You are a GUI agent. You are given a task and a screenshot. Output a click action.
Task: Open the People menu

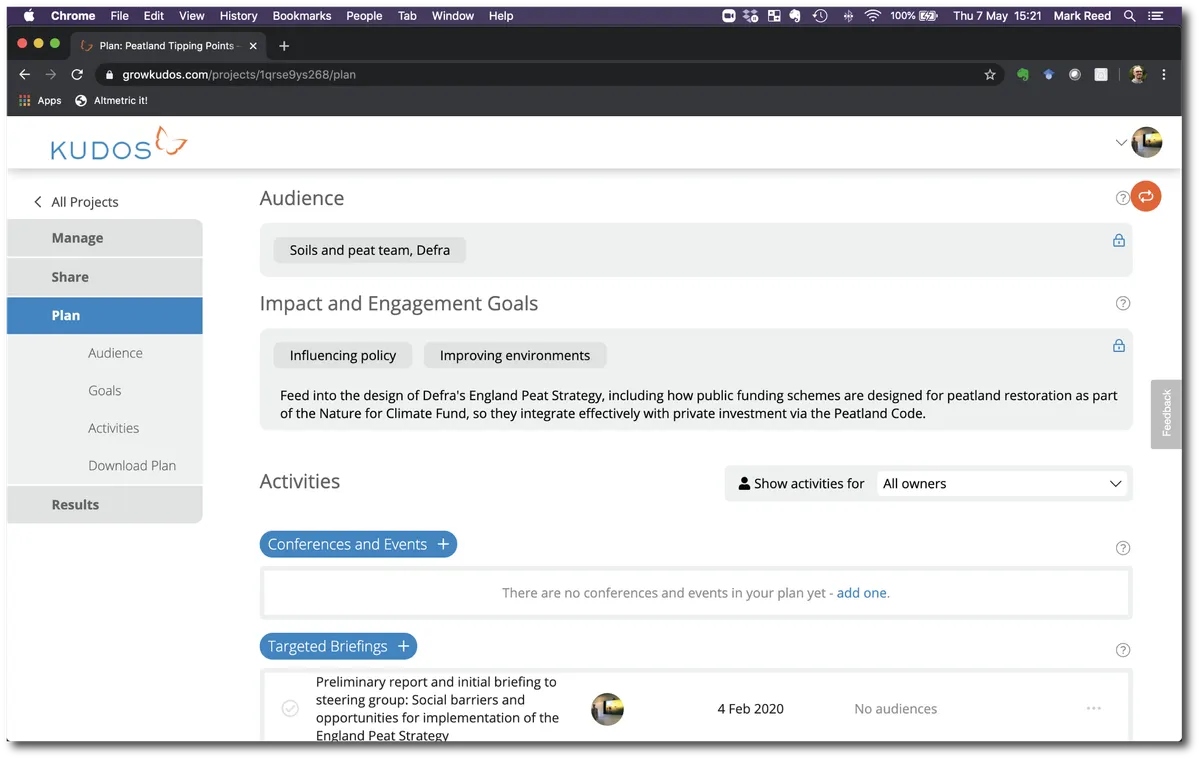364,16
